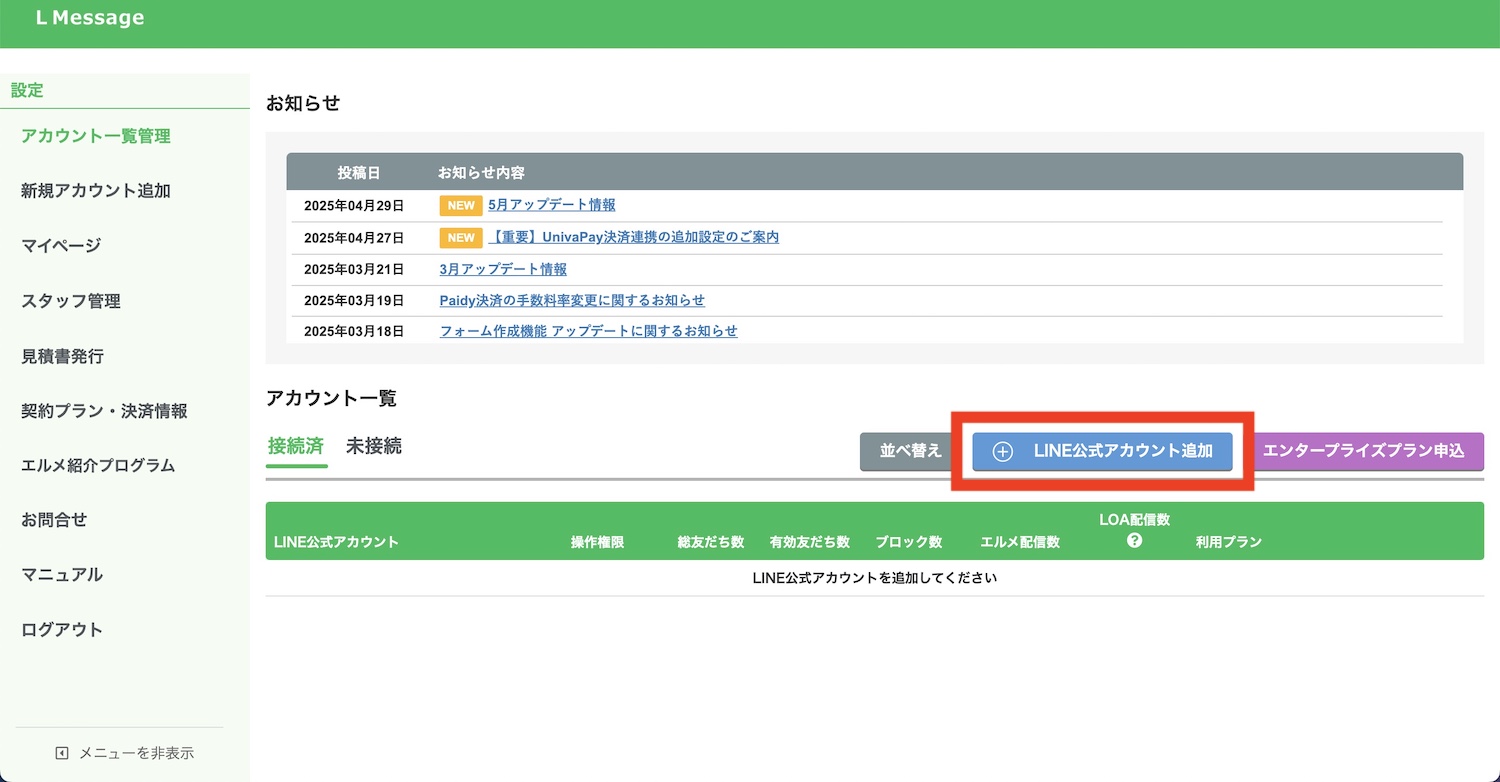Click the plus icon in LINE公式アカウント追加
This screenshot has height=782, width=1500.
(1002, 451)
